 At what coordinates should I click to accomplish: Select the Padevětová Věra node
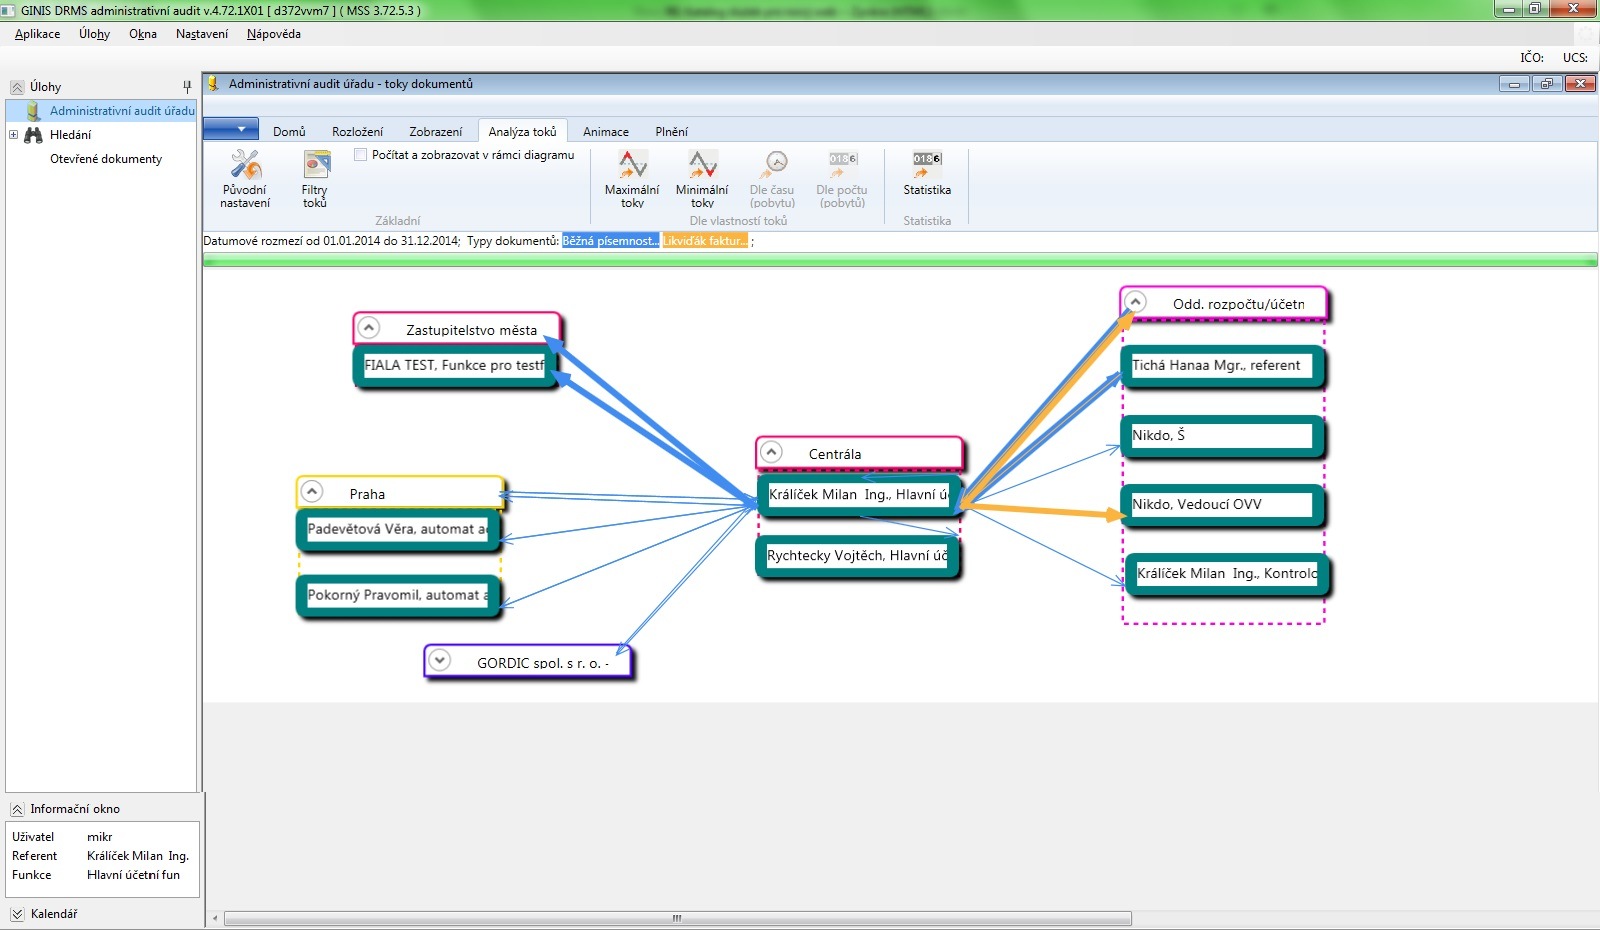click(x=398, y=530)
